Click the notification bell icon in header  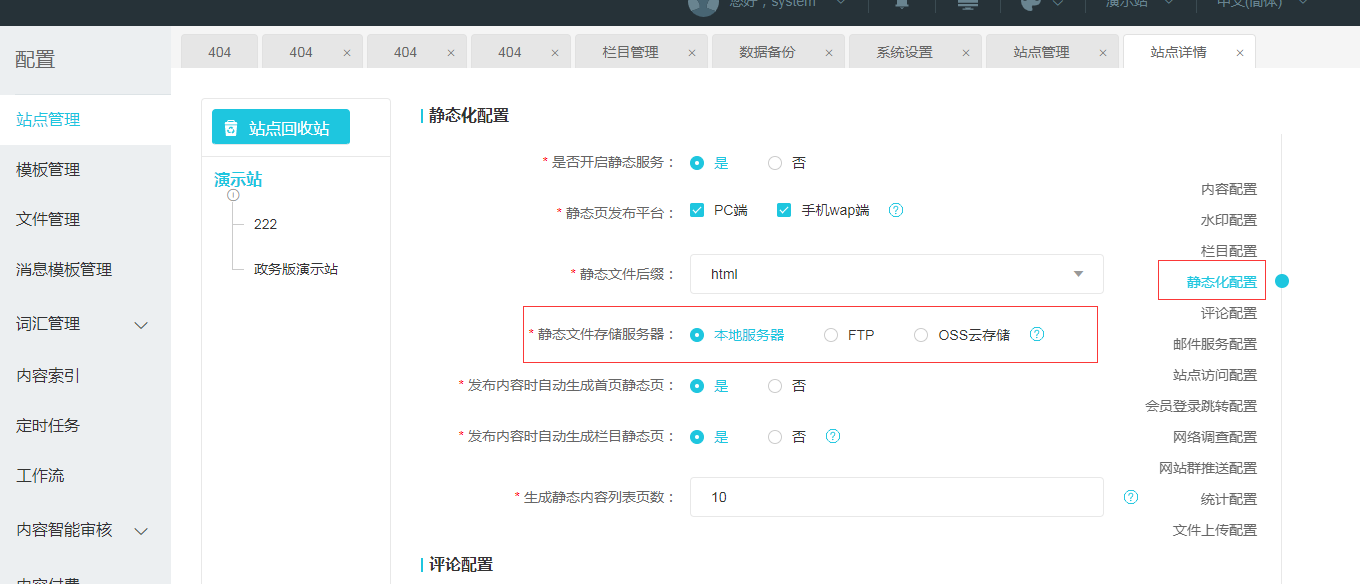901,4
